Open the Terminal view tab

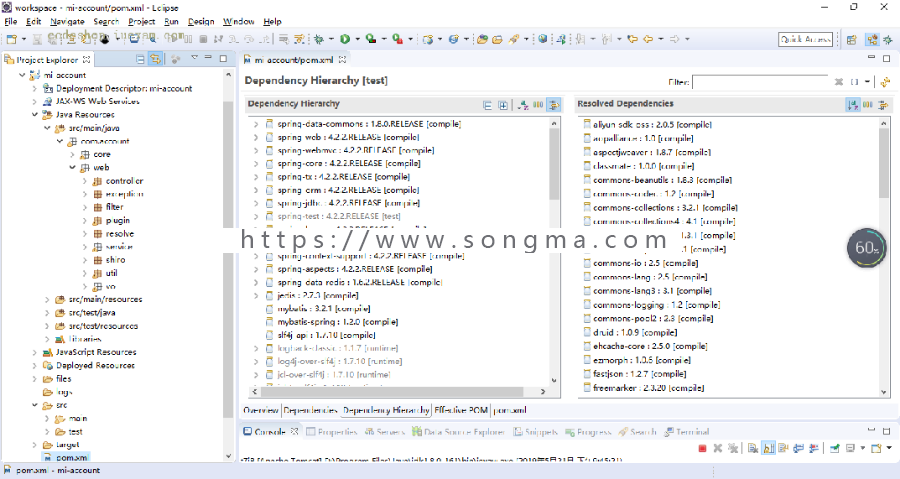coord(687,432)
